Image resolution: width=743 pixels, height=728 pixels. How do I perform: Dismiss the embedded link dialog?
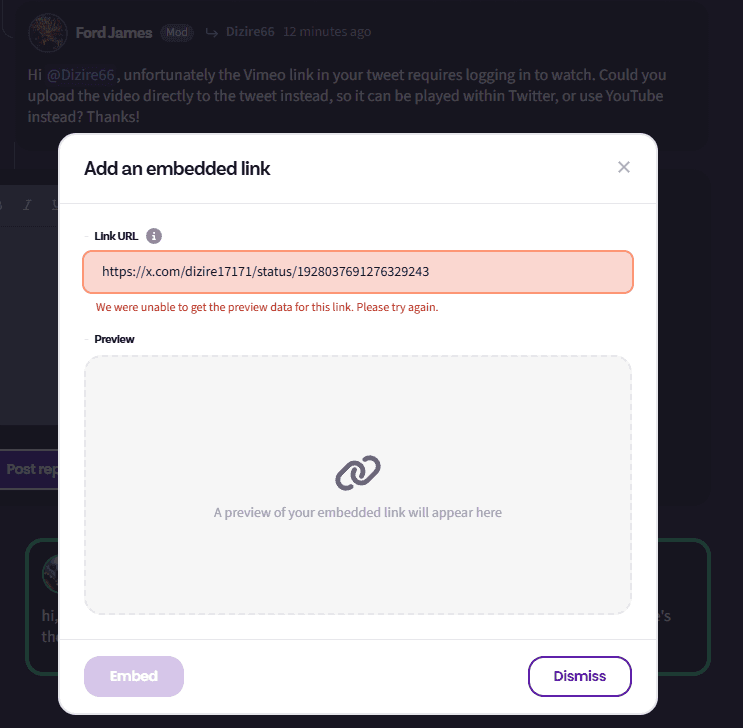(x=579, y=676)
